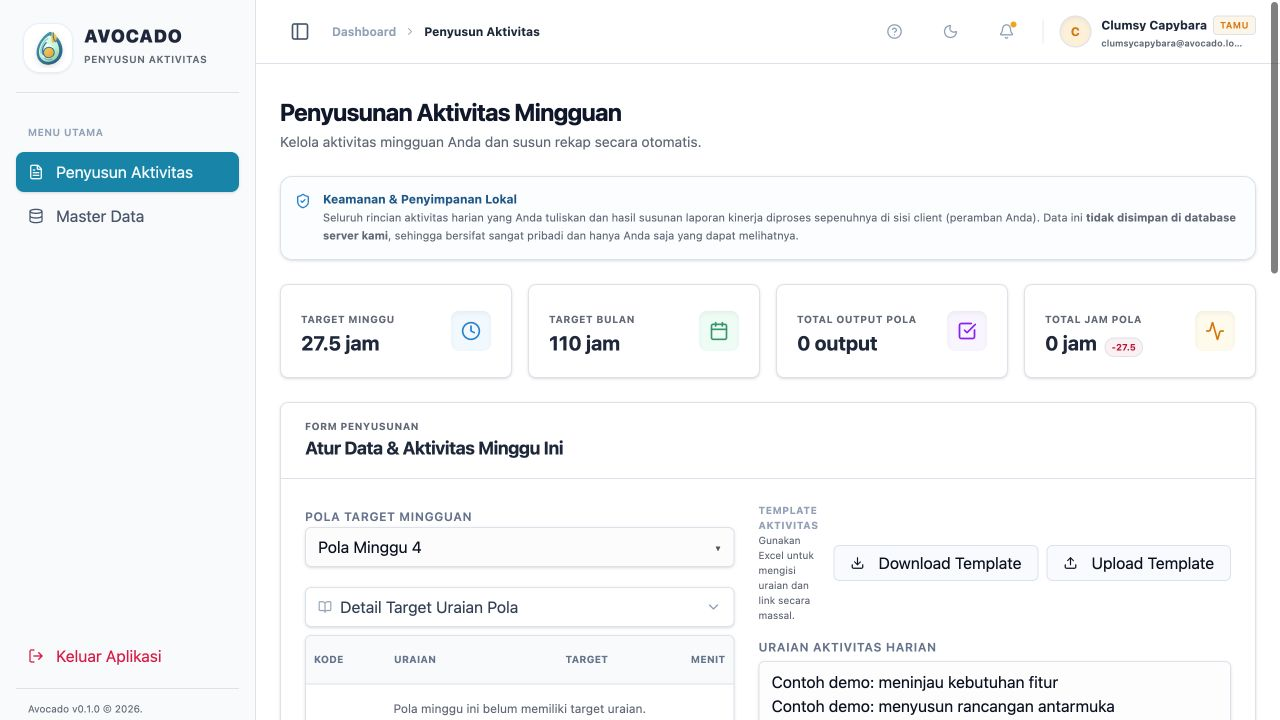This screenshot has height=720, width=1280.
Task: Click the 27.5 jam target value
Action: (x=340, y=344)
